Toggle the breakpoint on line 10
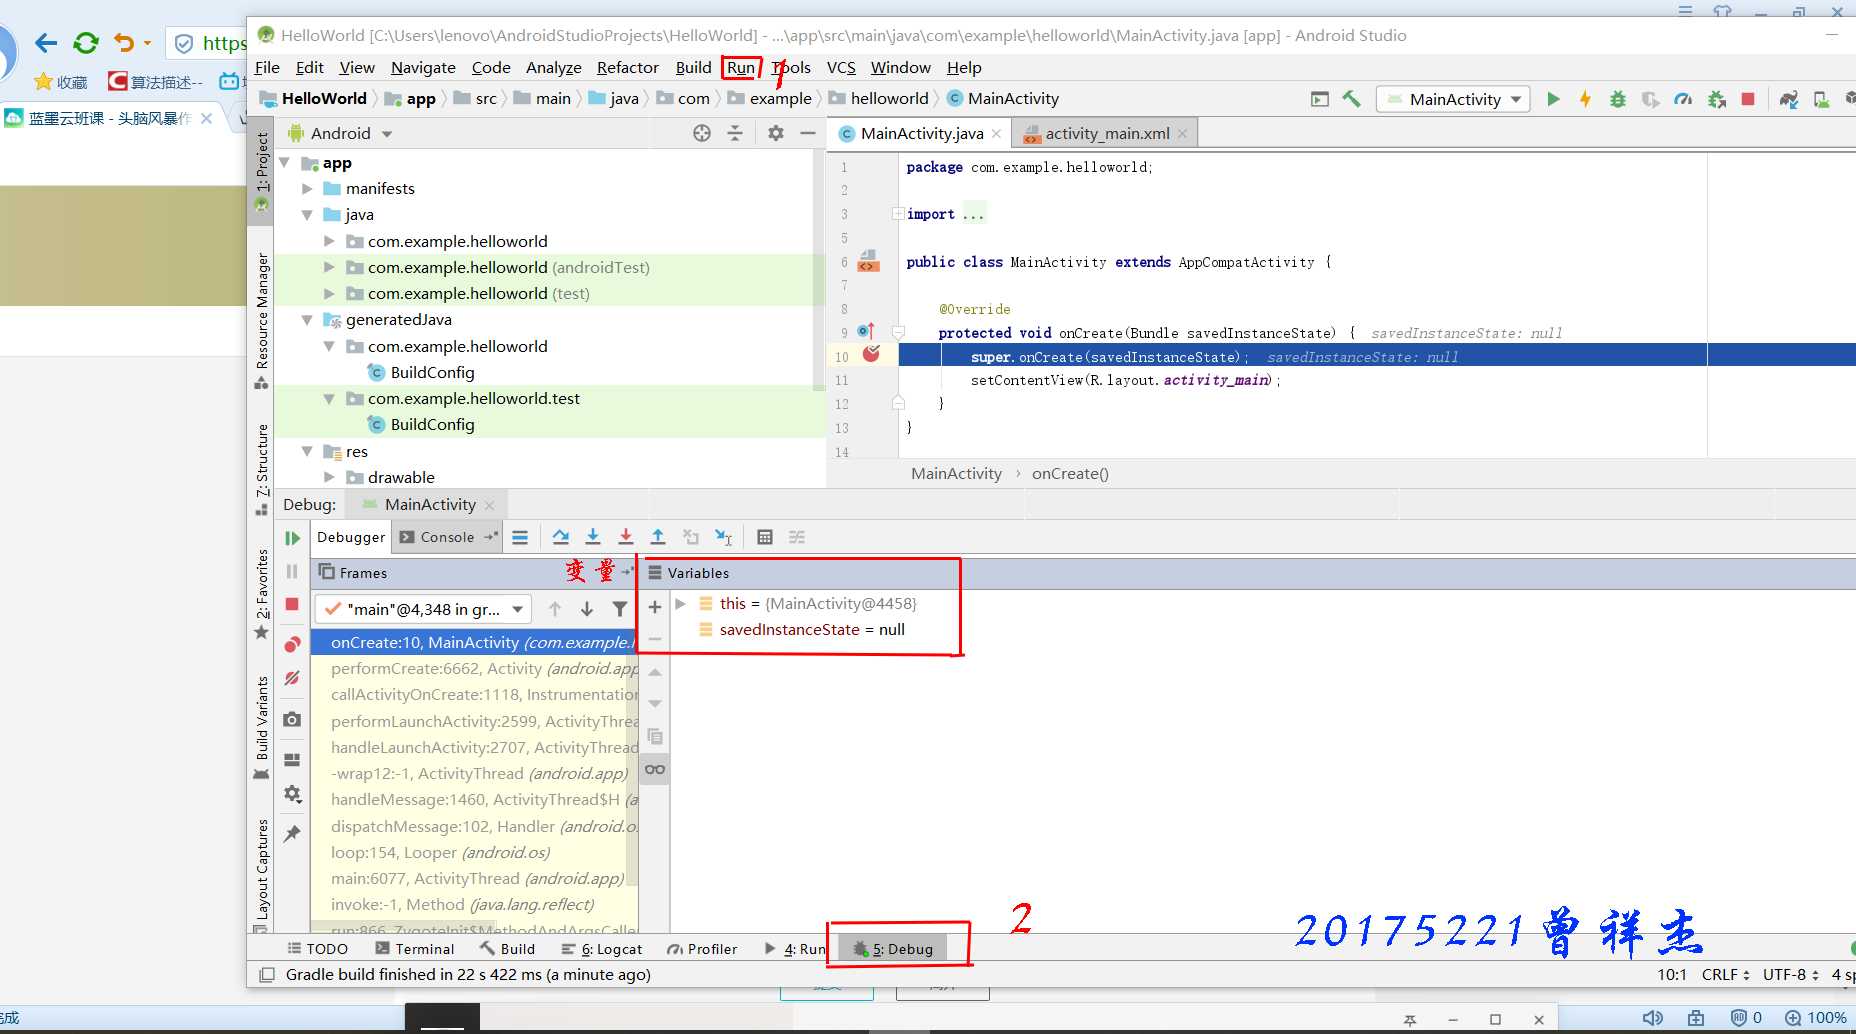 pyautogui.click(x=871, y=354)
